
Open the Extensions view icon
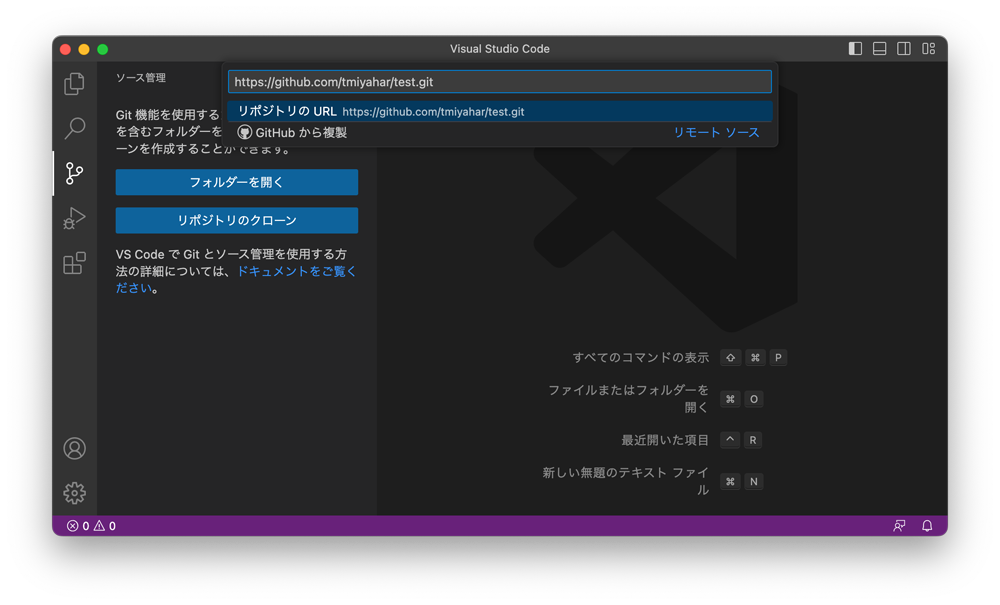[x=74, y=263]
